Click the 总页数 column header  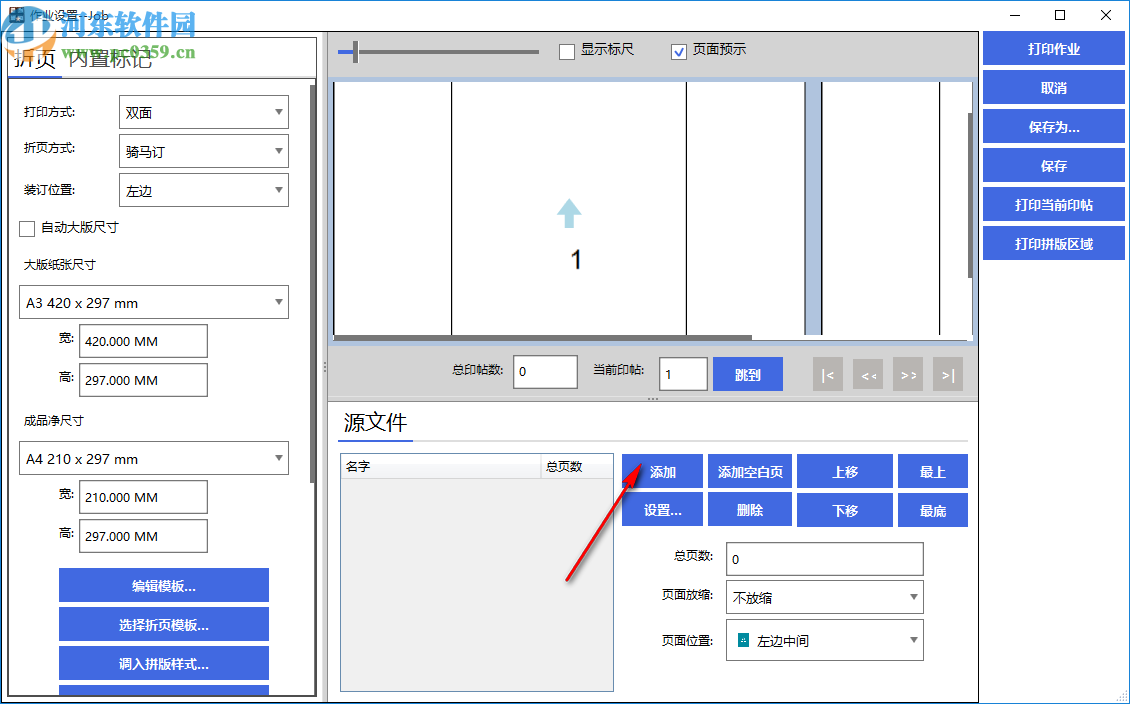click(577, 466)
